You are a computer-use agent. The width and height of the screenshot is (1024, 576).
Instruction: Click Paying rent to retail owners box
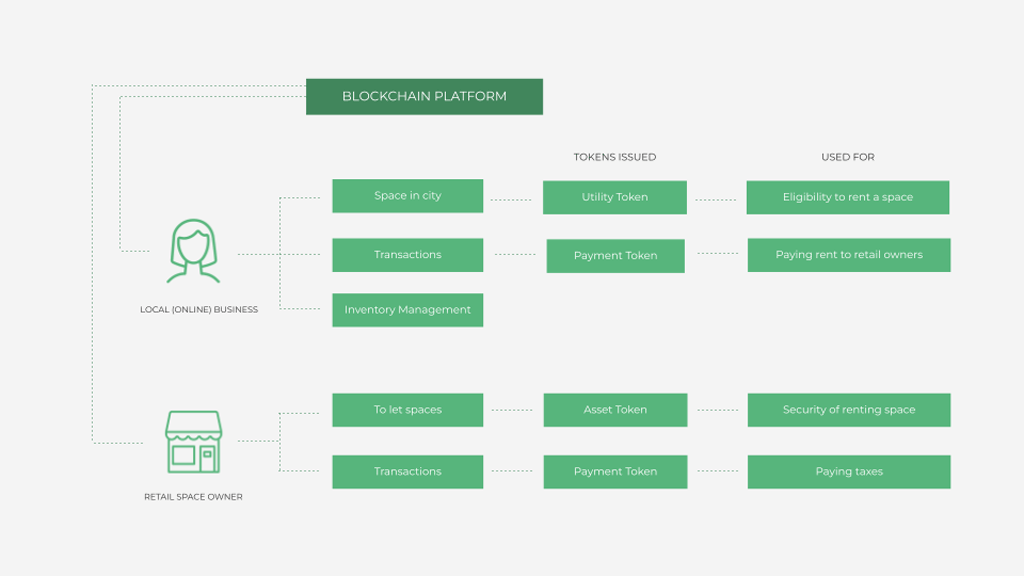[x=848, y=255]
